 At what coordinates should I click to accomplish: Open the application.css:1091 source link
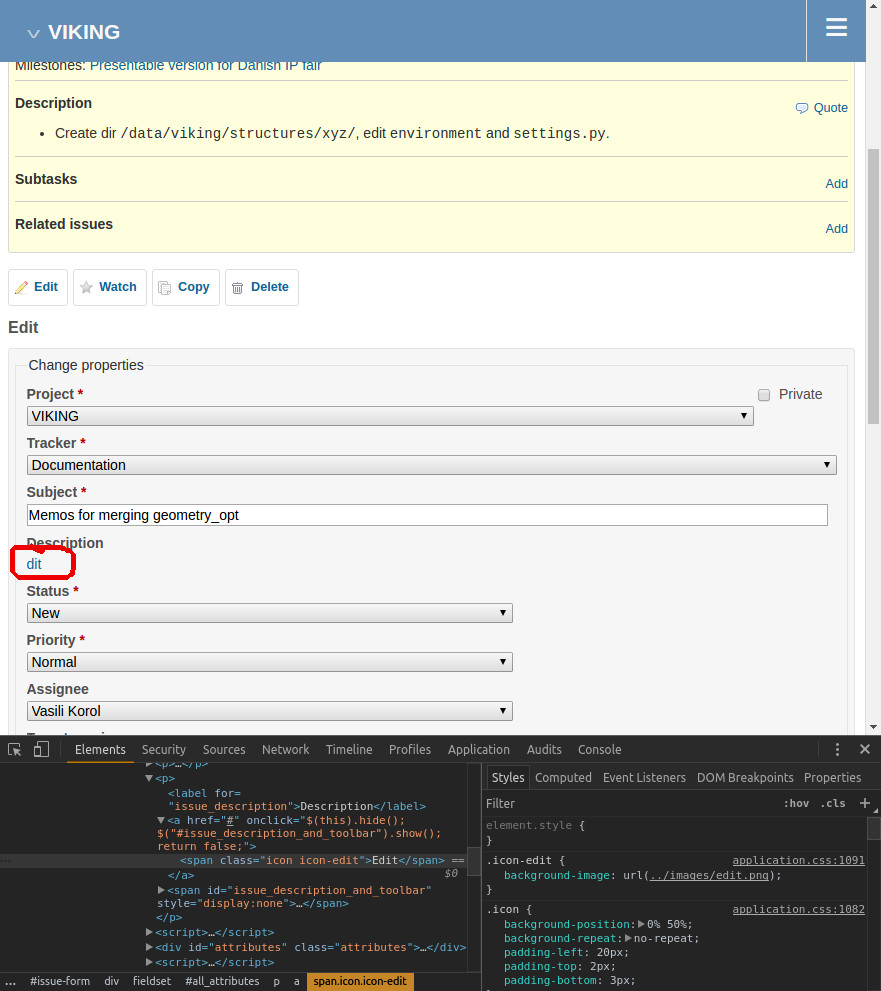coord(798,860)
